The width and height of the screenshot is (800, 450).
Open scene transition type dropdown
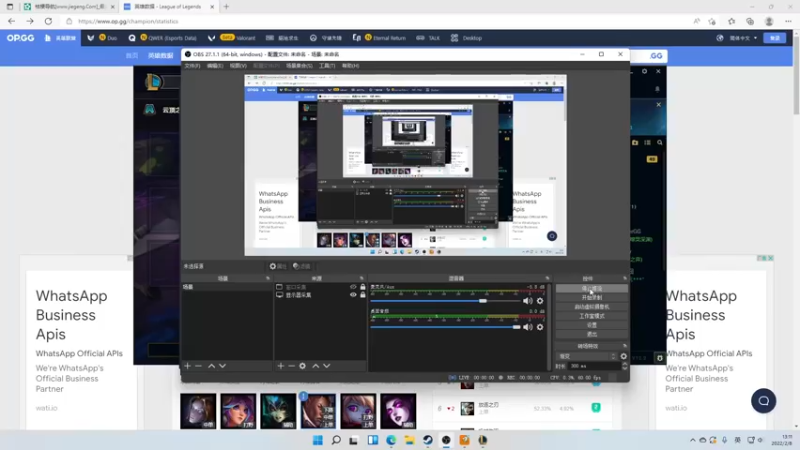[x=587, y=356]
